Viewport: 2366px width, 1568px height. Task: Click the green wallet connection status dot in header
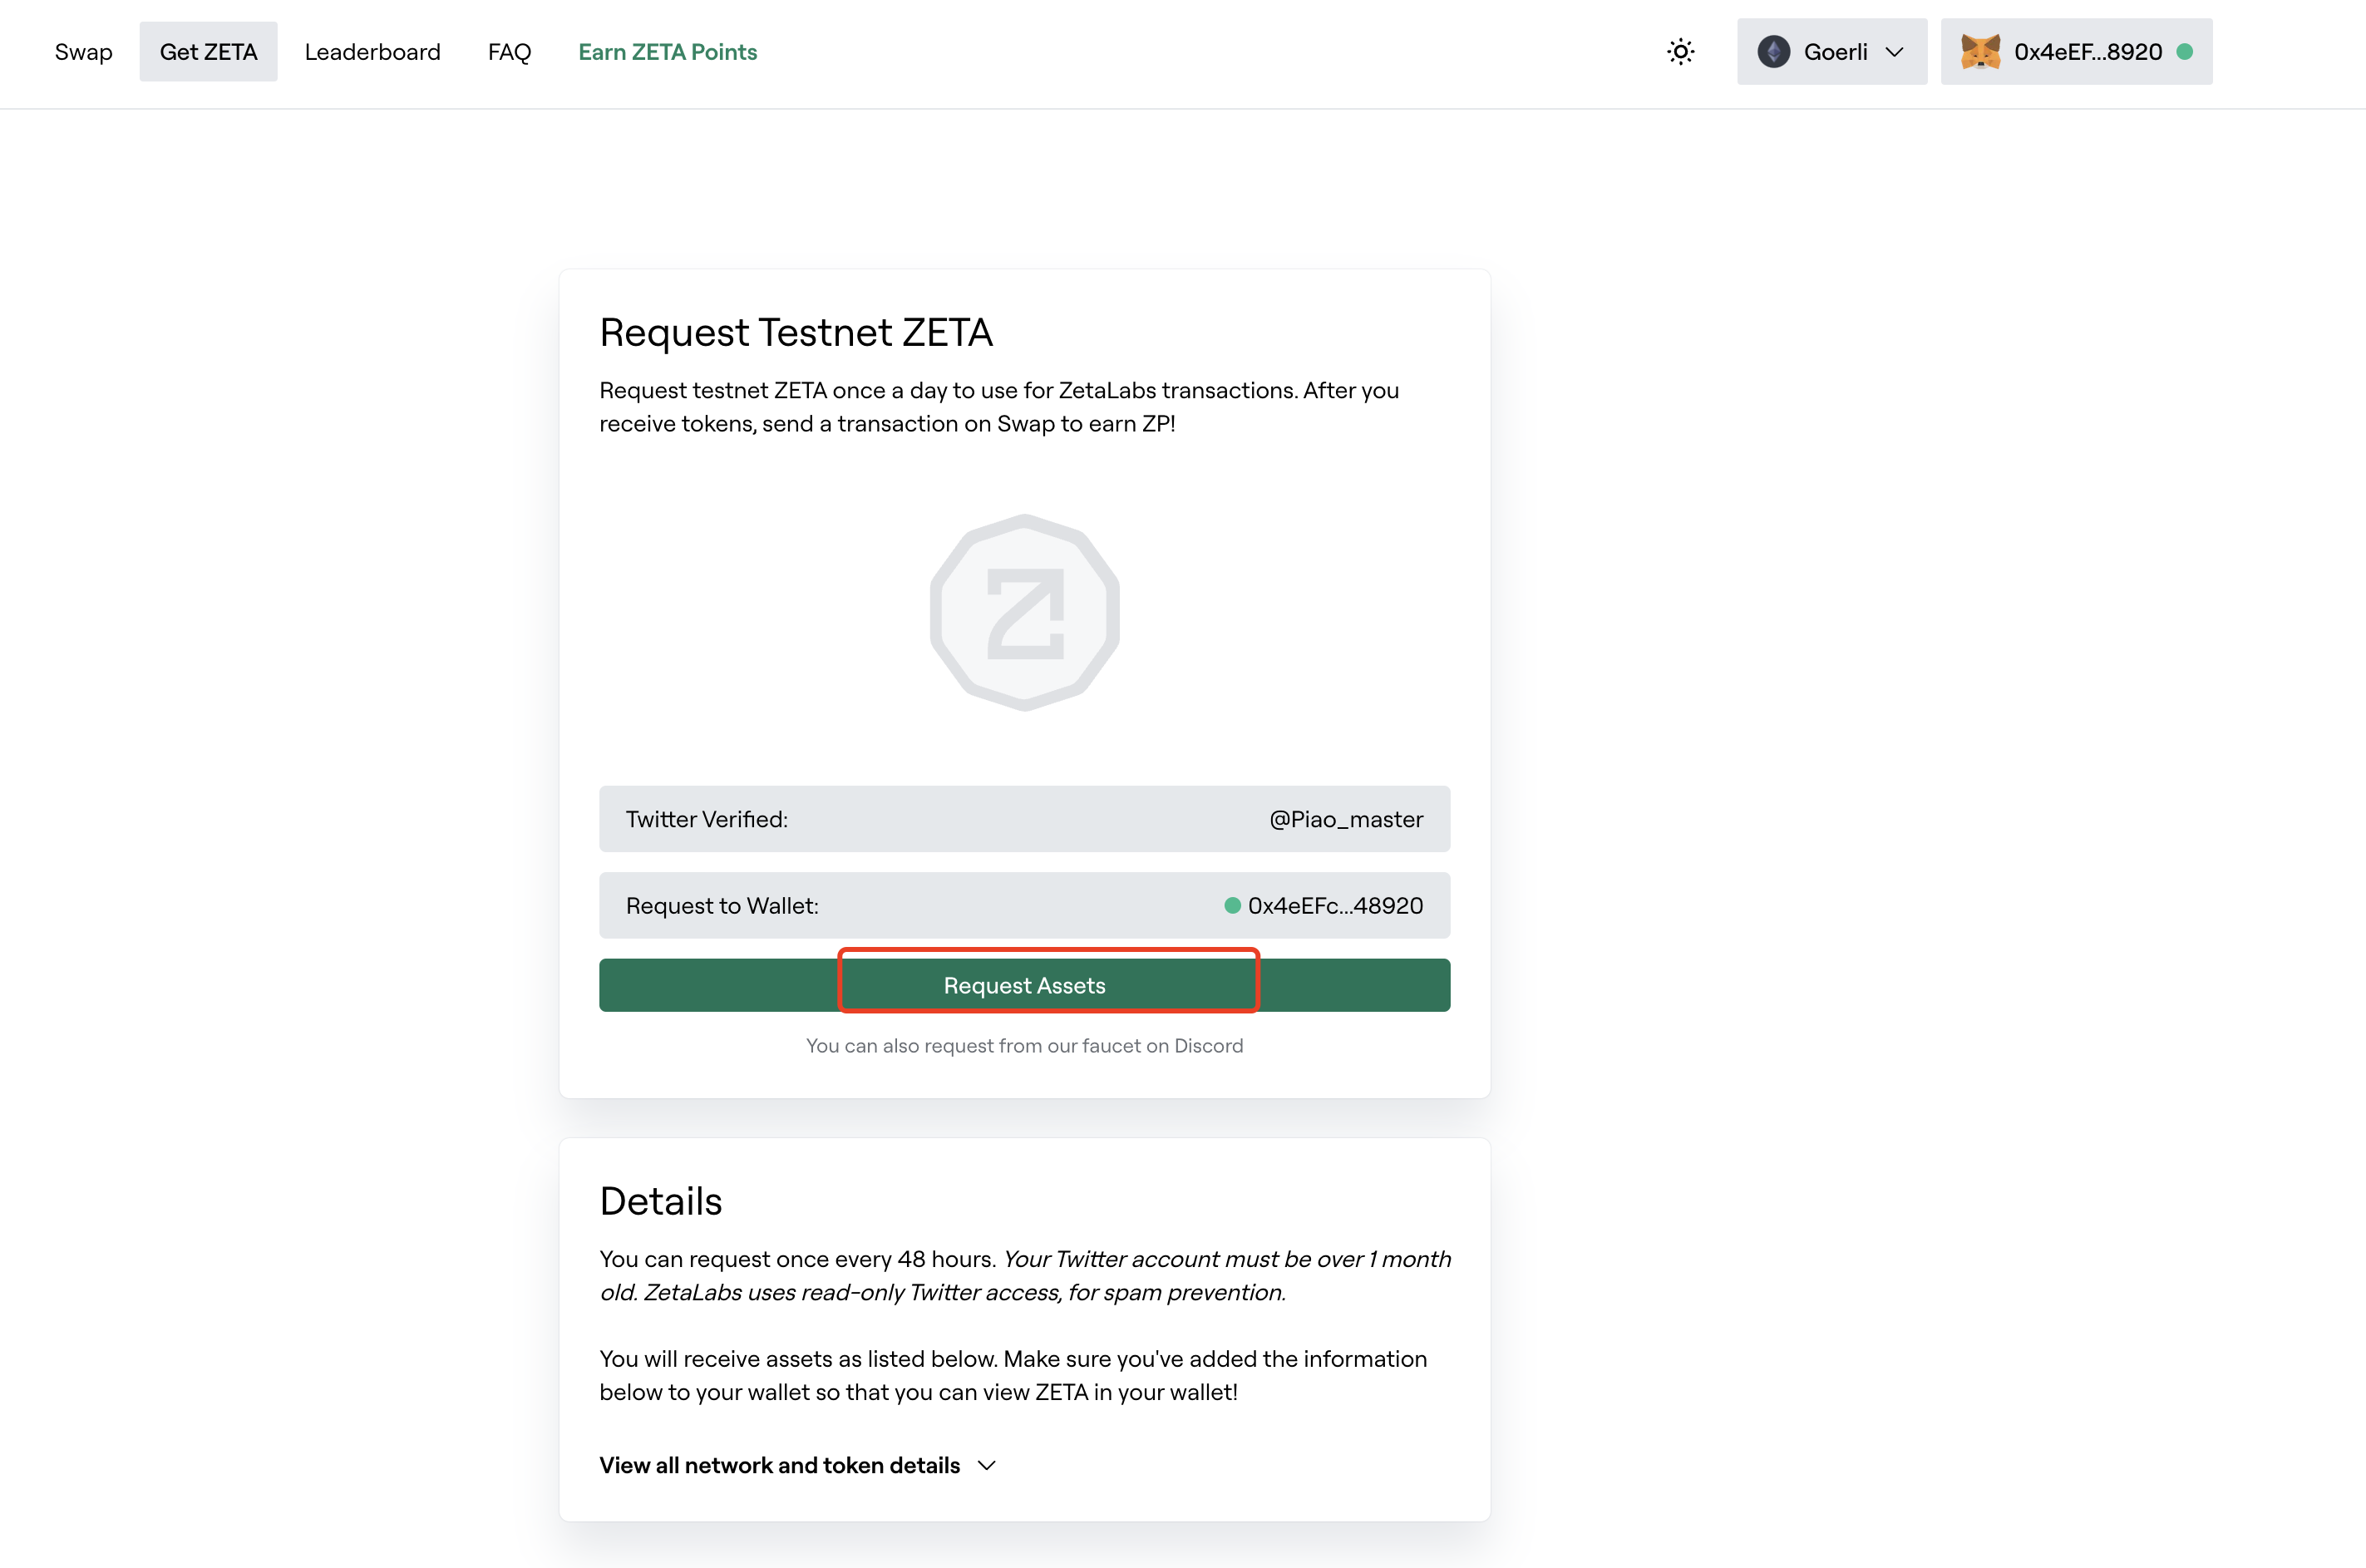click(2185, 52)
